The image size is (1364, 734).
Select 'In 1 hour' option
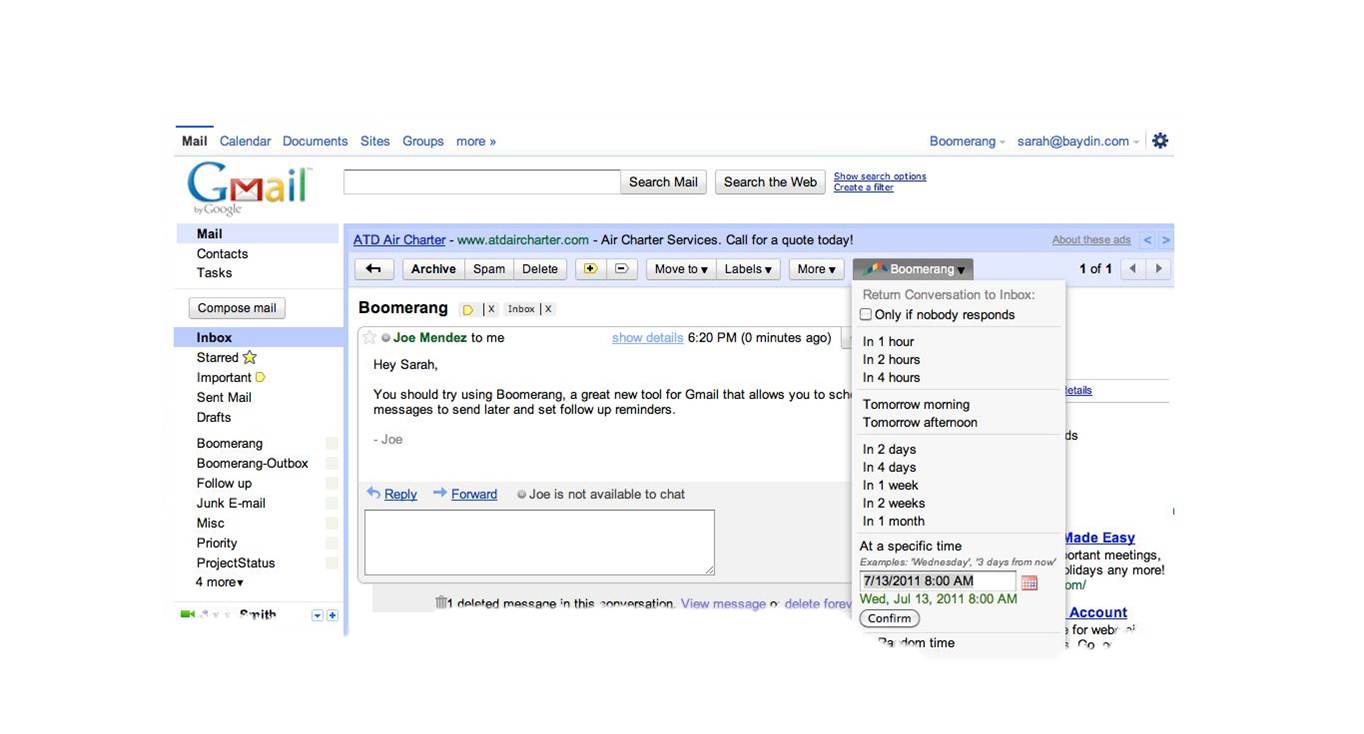[888, 342]
